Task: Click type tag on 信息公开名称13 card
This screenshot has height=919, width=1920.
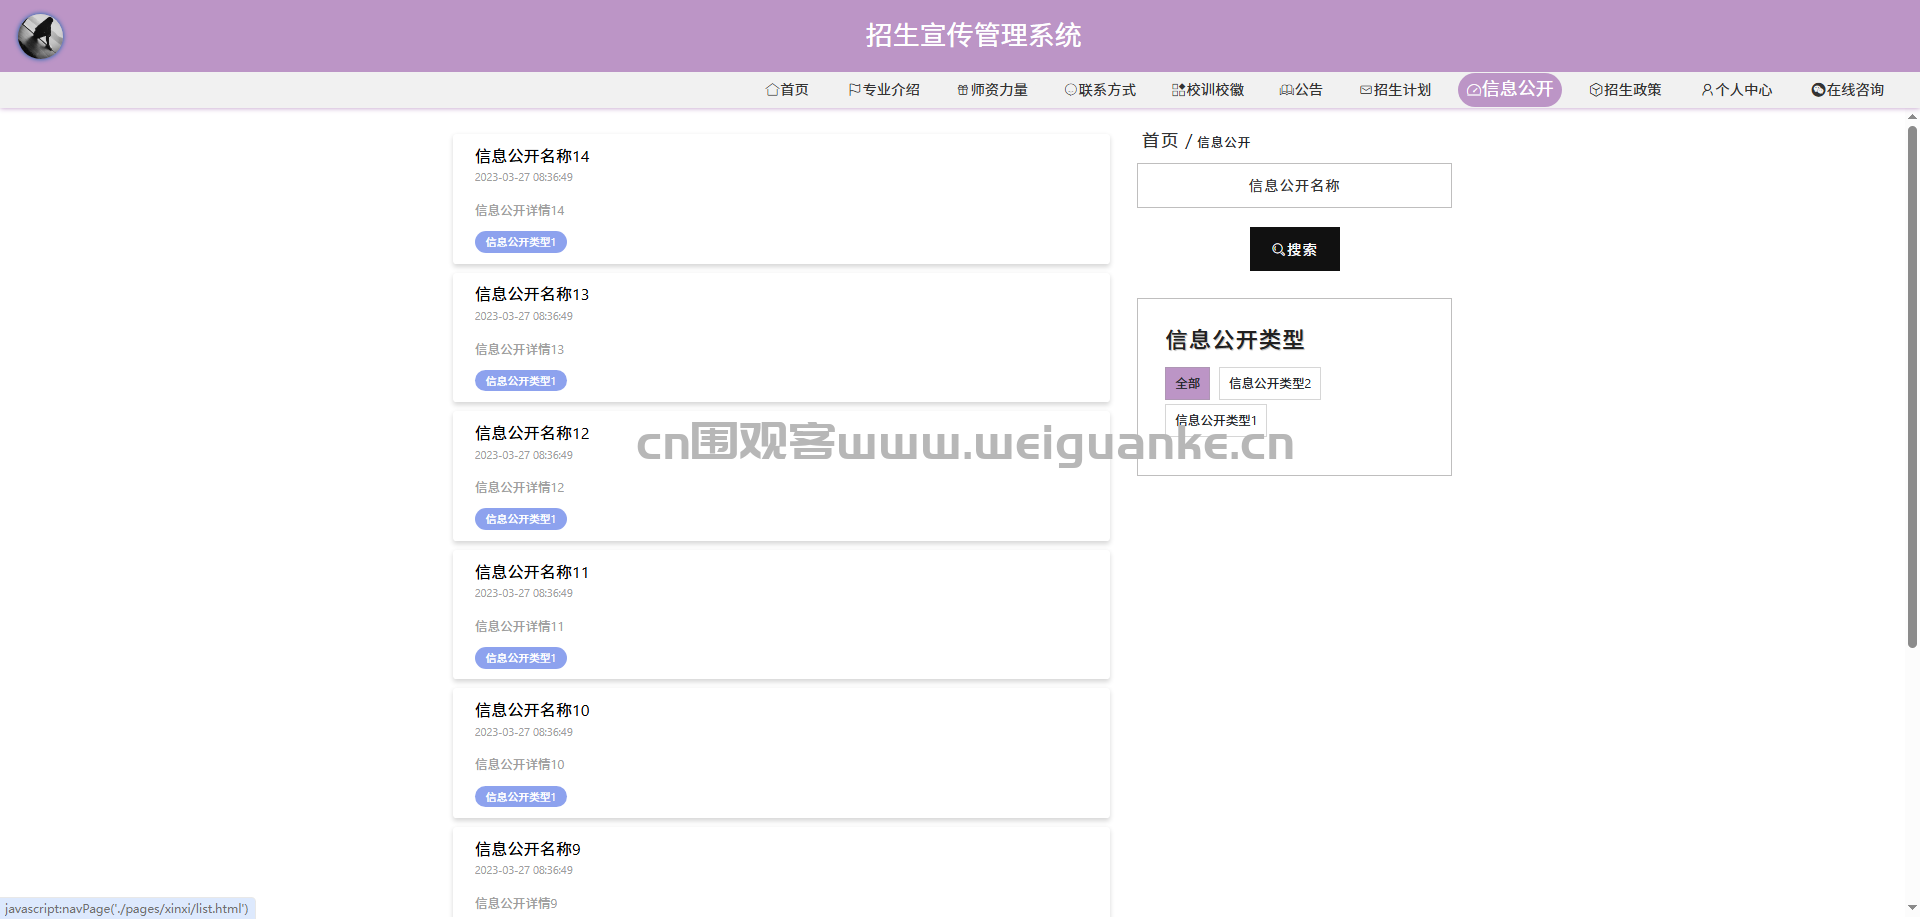Action: tap(521, 381)
